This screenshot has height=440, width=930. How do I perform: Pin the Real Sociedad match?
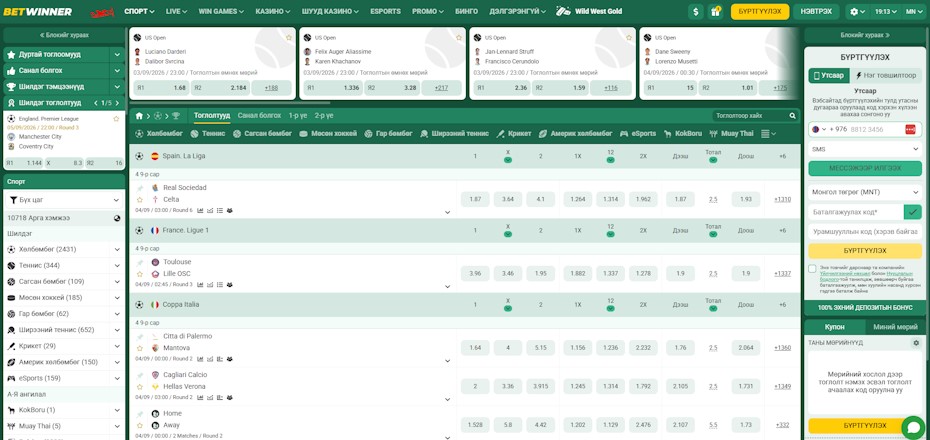pyautogui.click(x=140, y=188)
